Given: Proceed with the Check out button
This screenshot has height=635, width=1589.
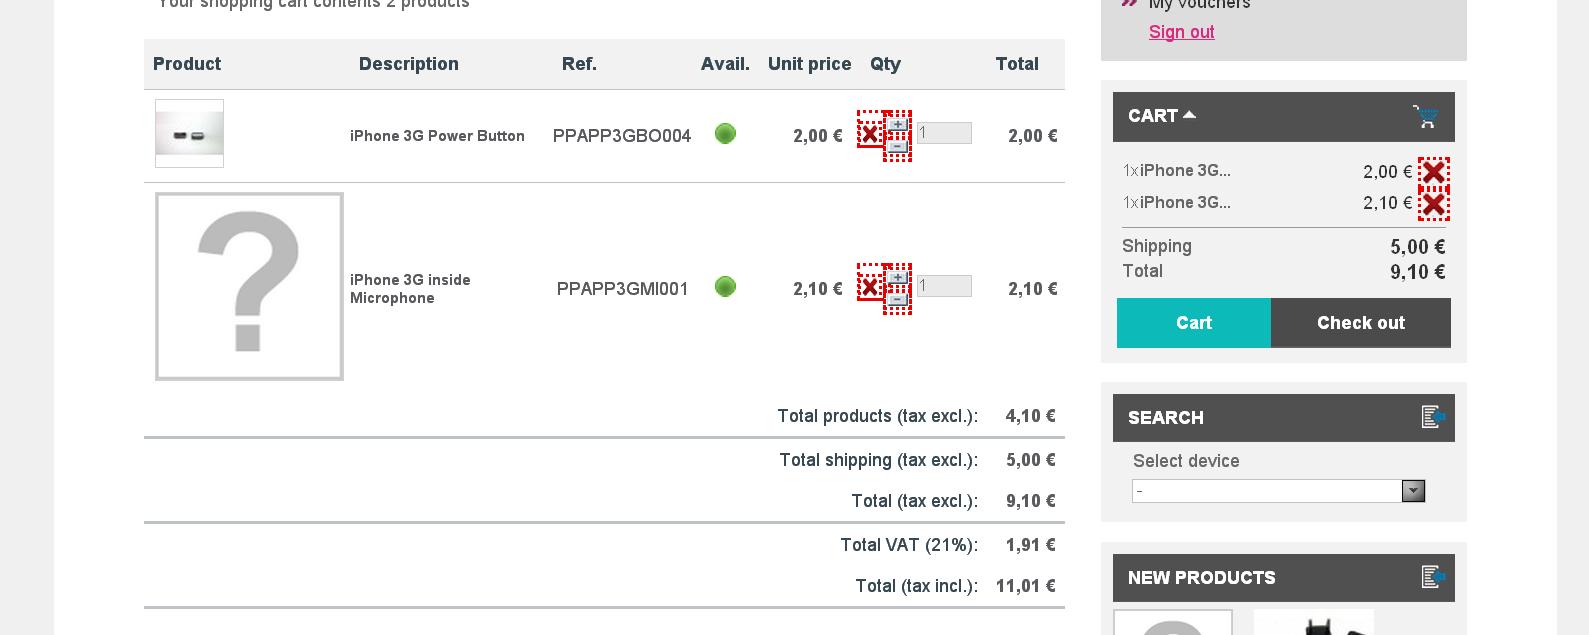Looking at the screenshot, I should coord(1360,323).
